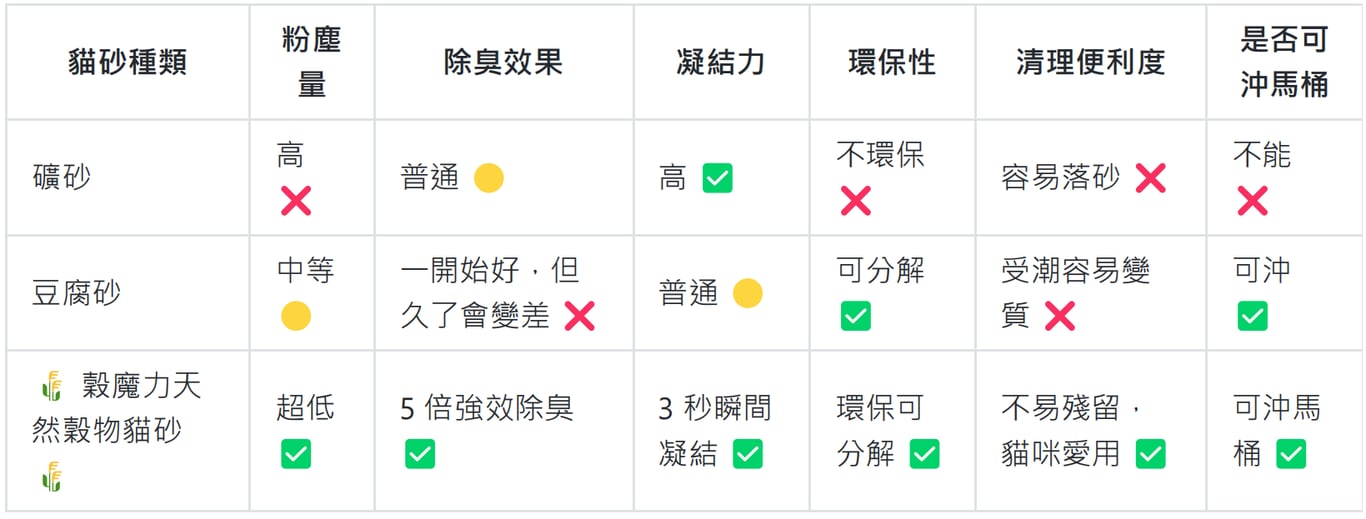Click the red X under 礦砂 粉塵量 高
The width and height of the screenshot is (1366, 519).
(x=296, y=201)
